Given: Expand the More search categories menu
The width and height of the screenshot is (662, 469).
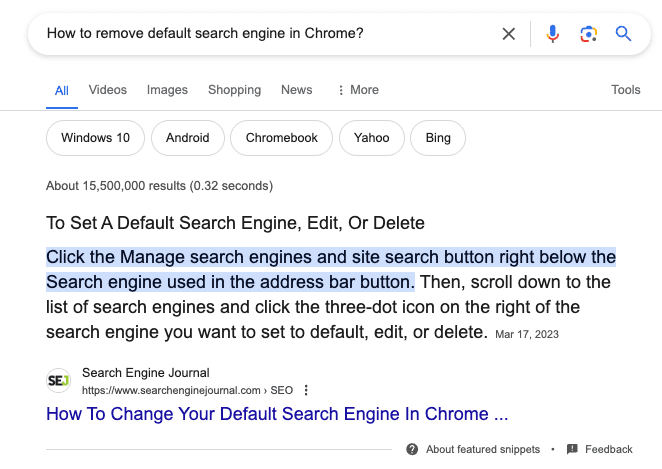Looking at the screenshot, I should (x=357, y=90).
